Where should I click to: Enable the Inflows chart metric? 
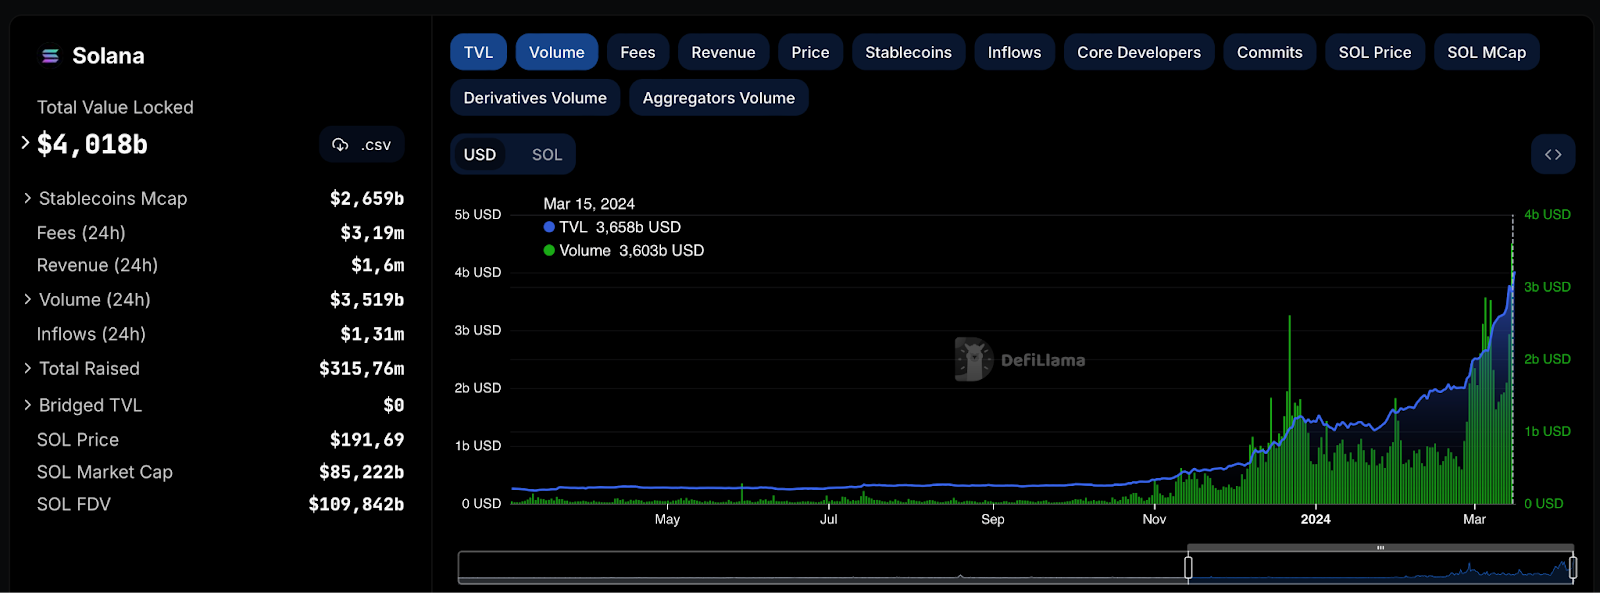pyautogui.click(x=1014, y=52)
